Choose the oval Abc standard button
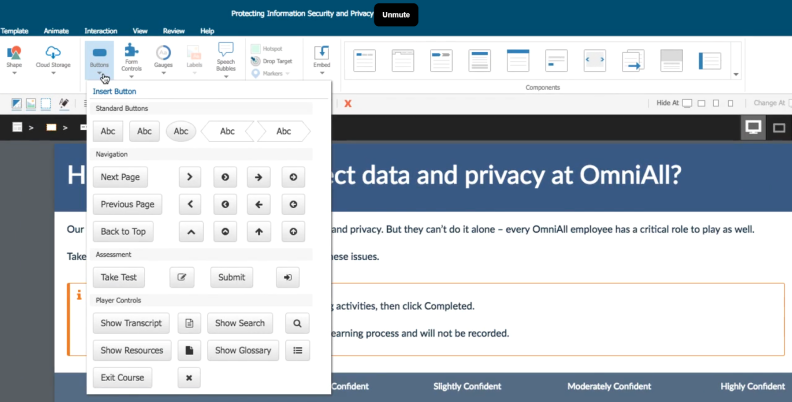 click(181, 131)
